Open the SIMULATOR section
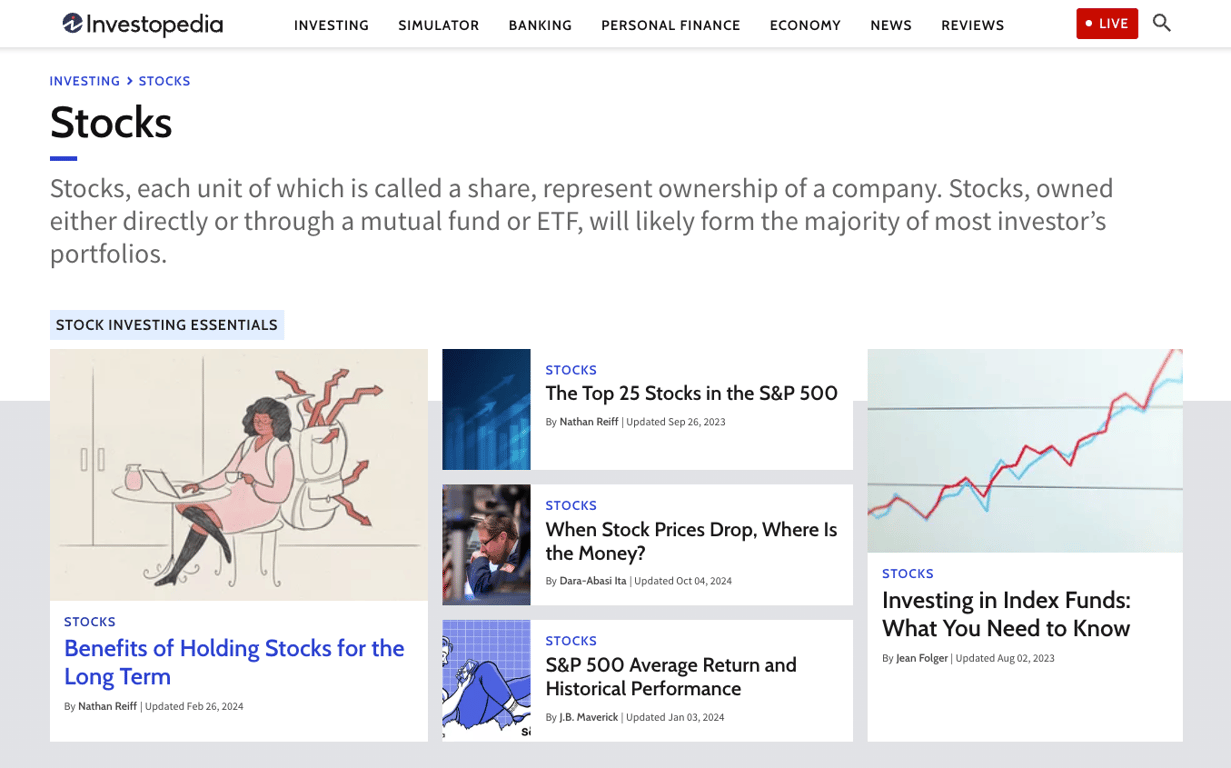 click(438, 25)
